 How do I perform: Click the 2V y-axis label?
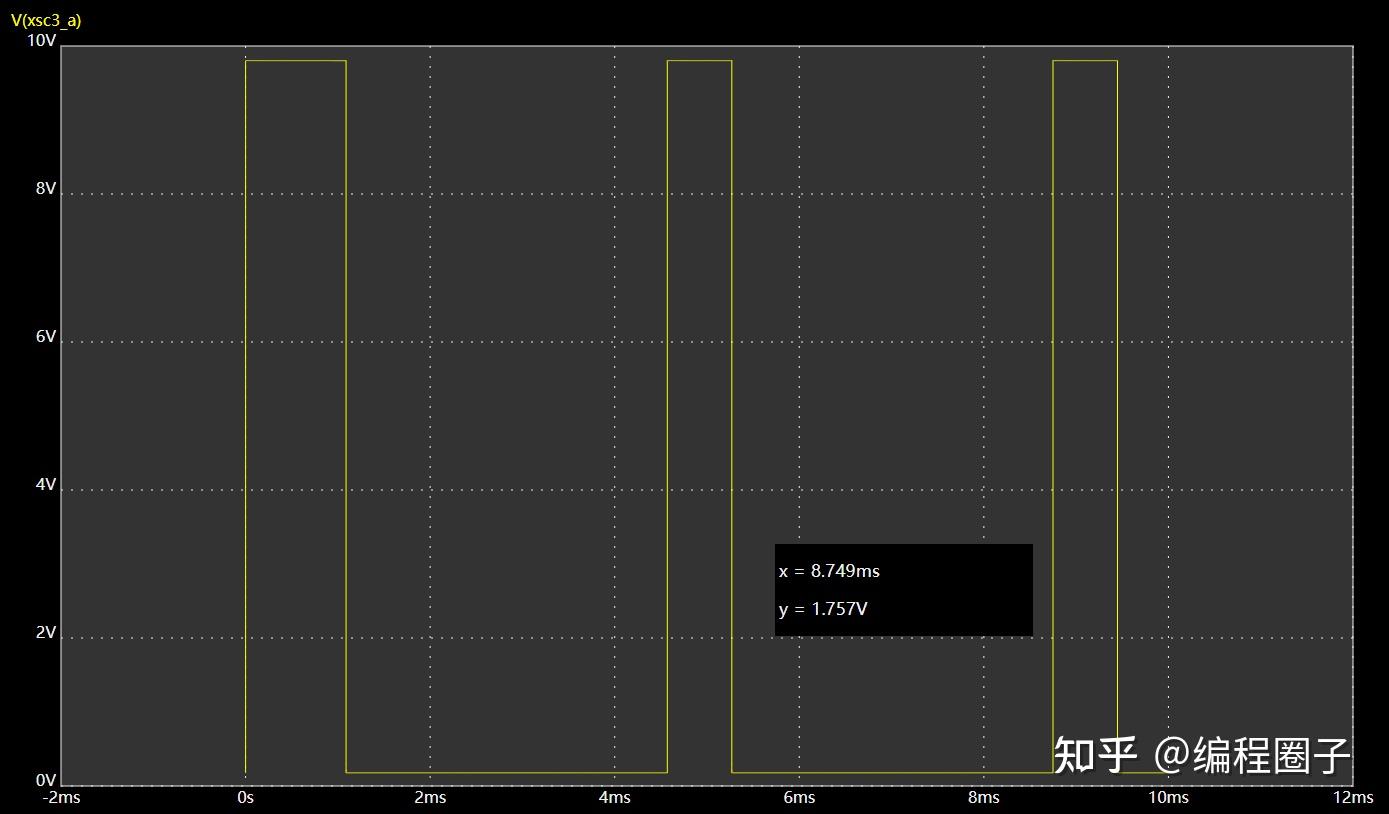(45, 633)
